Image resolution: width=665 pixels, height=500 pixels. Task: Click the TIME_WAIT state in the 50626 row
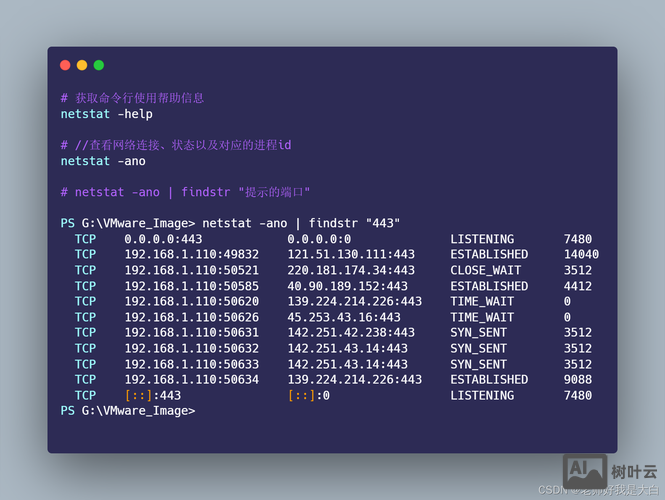482,317
